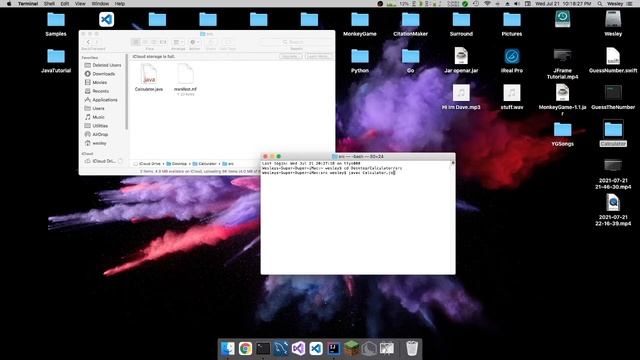Launch purple Visual Studio from the Dock
640x360 pixels.
[x=298, y=349]
